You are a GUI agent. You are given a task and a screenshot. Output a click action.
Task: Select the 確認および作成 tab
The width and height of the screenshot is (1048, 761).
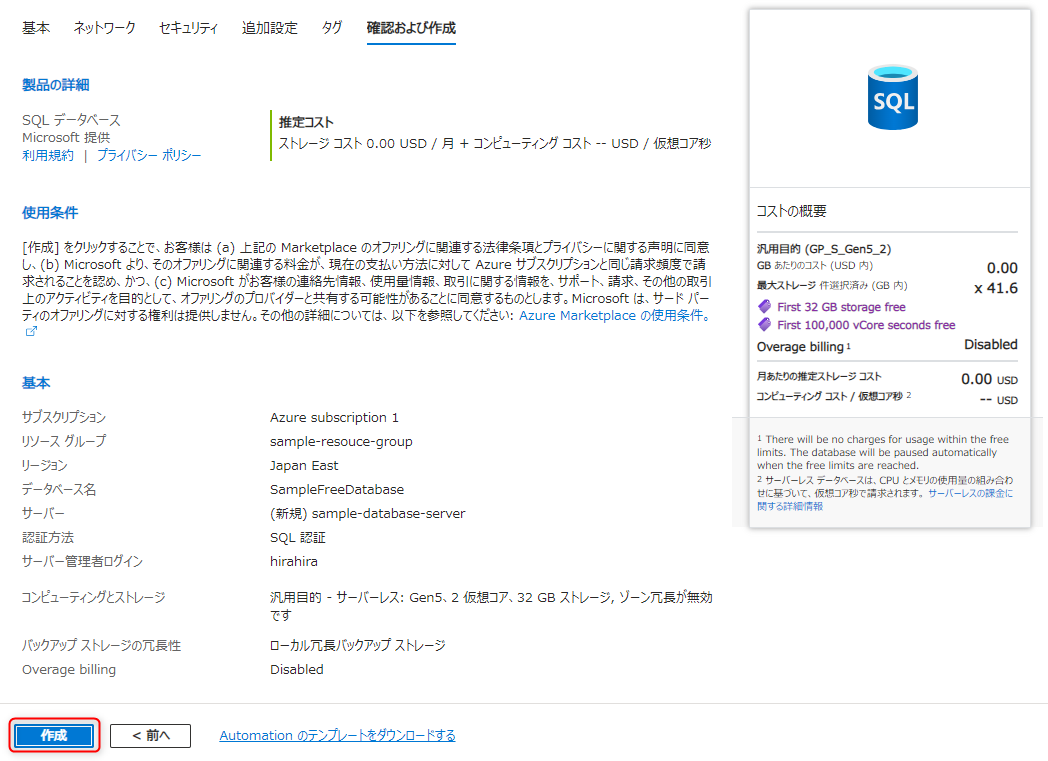tap(411, 28)
